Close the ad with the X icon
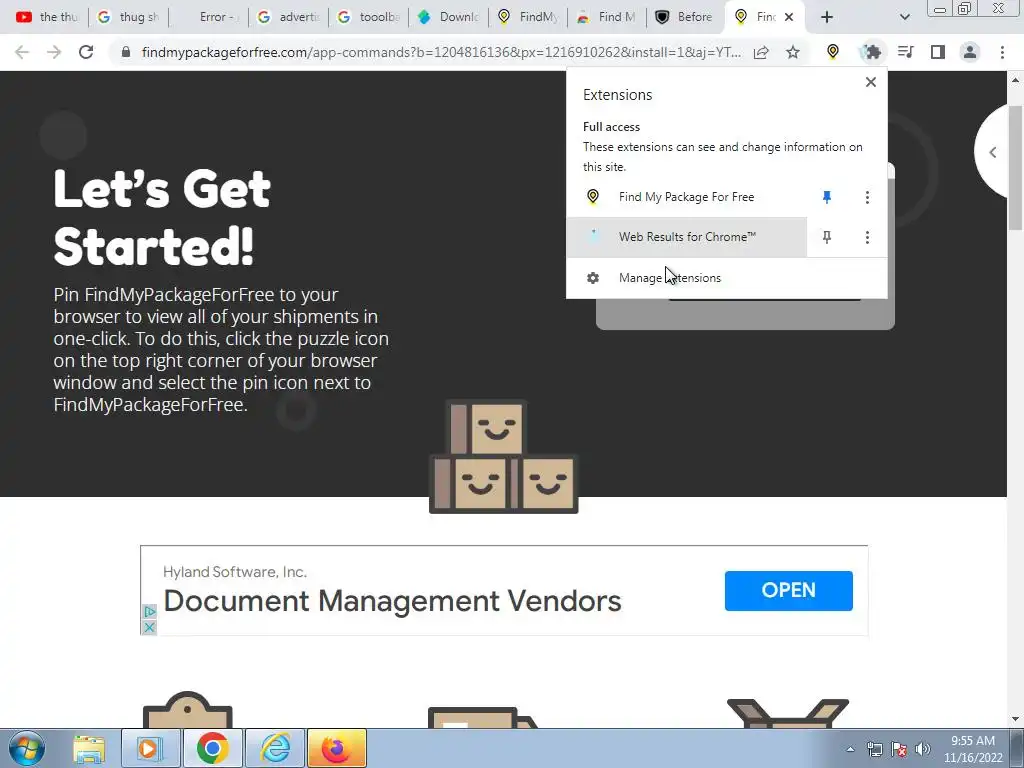This screenshot has width=1024, height=768. (x=149, y=628)
